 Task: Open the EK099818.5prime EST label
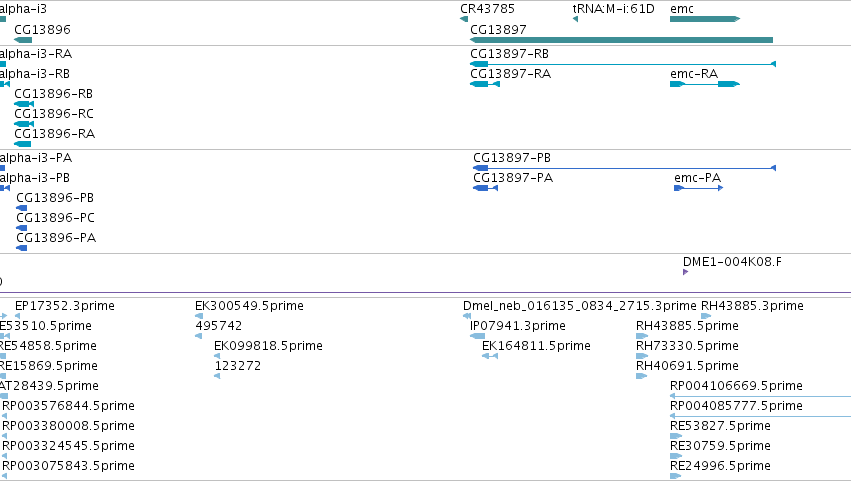[268, 346]
